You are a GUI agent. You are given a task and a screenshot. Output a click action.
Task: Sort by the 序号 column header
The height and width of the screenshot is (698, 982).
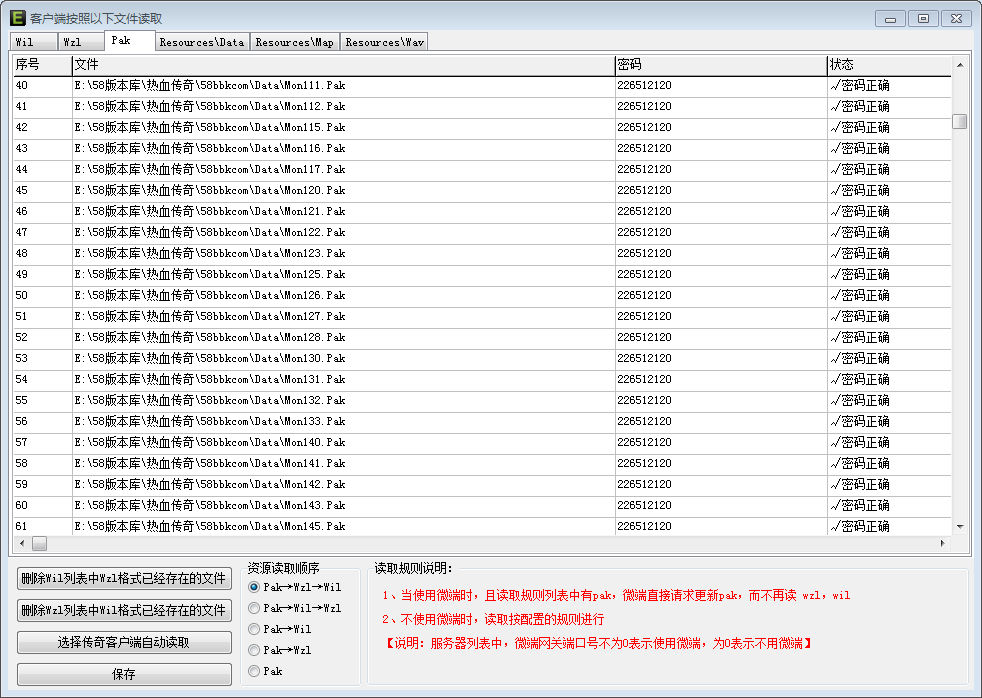pos(43,64)
